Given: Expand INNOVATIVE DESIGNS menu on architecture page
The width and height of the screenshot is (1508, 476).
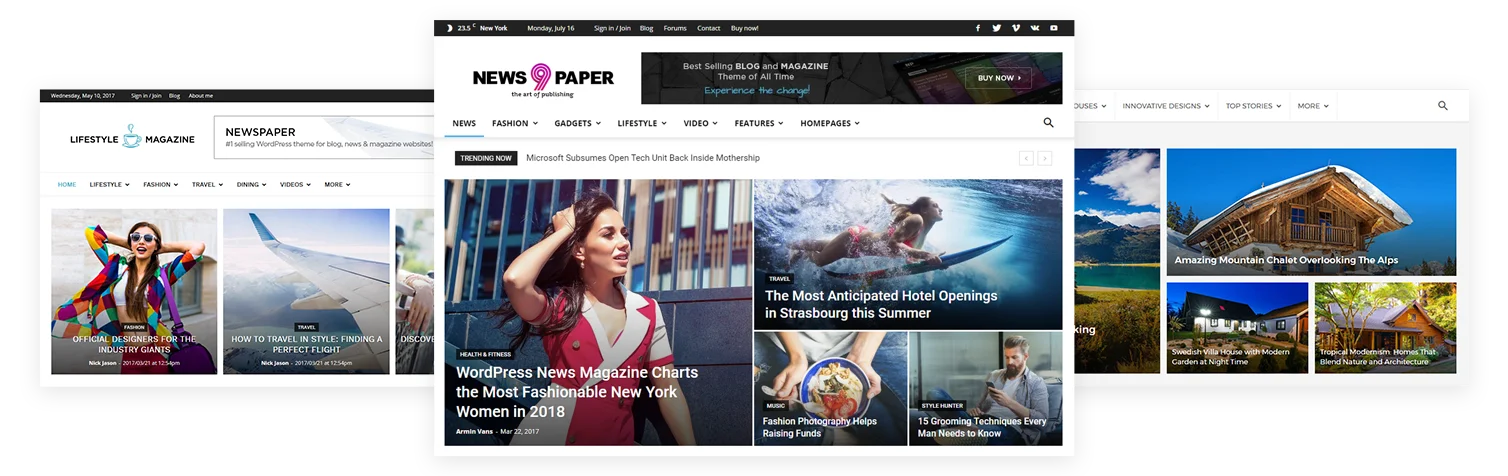Looking at the screenshot, I should coord(1166,105).
